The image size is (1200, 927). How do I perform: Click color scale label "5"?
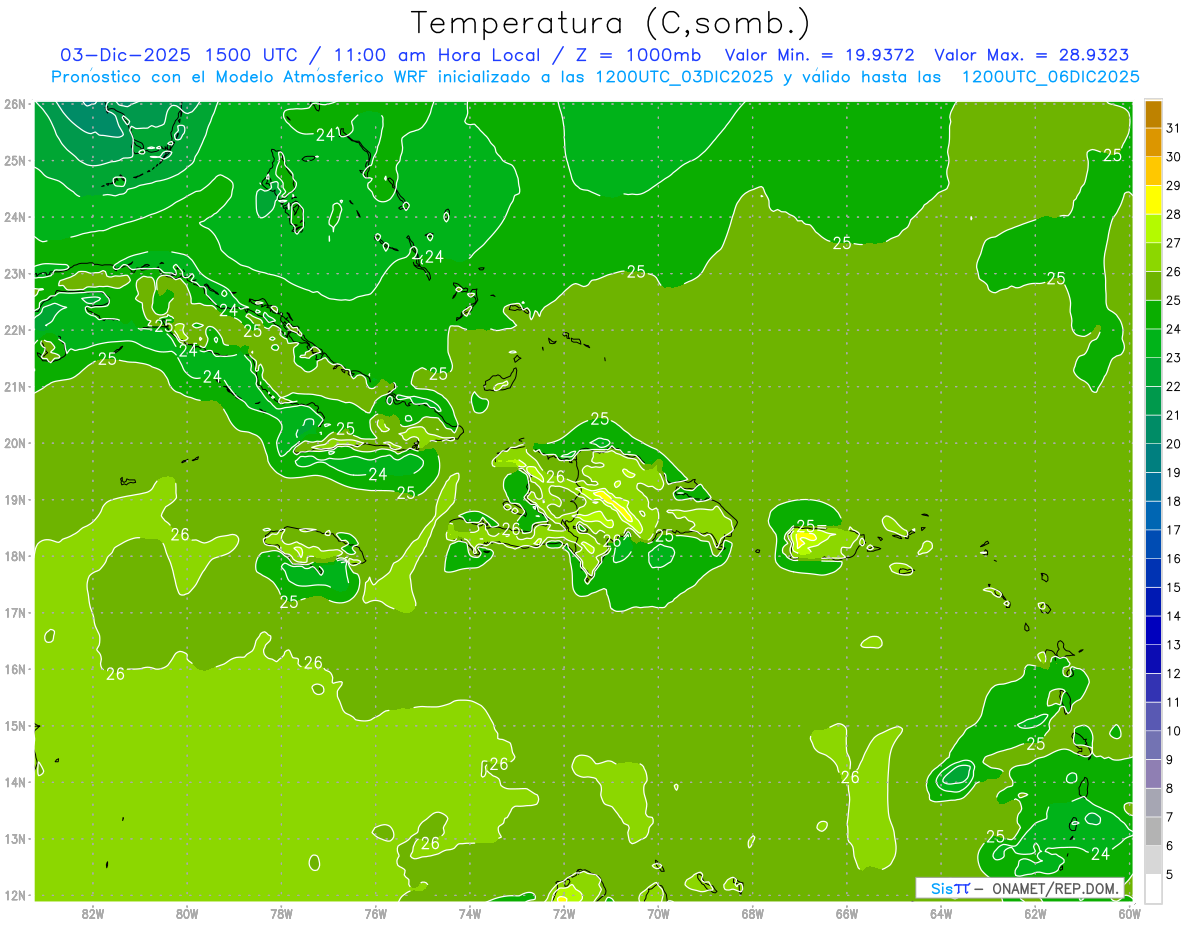[x=1169, y=874]
